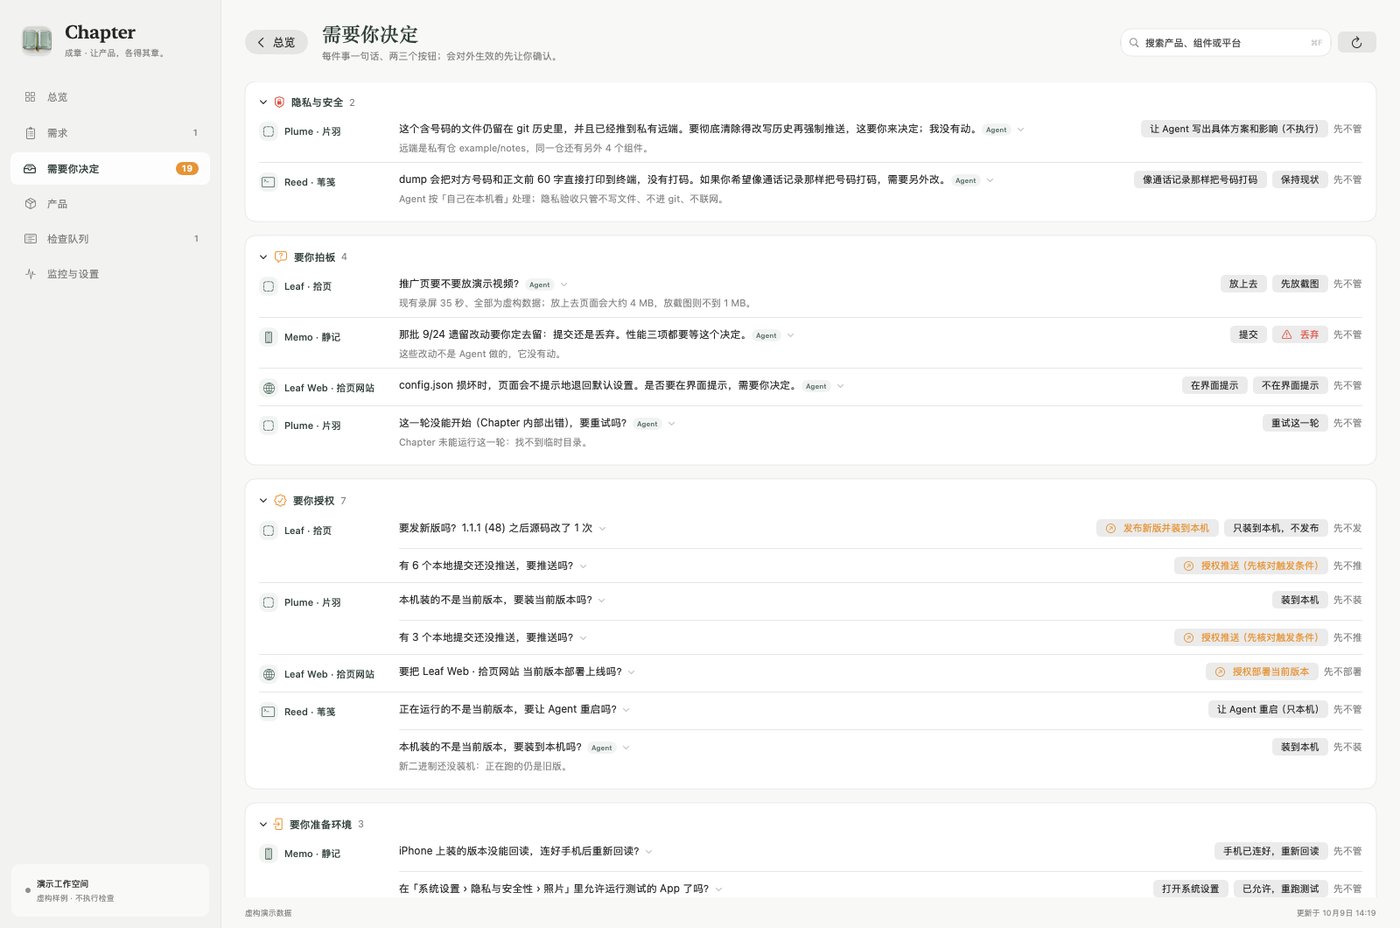
Task: Click the Plume · 片羽 app icon under 隐私与安全
Action: click(x=268, y=131)
